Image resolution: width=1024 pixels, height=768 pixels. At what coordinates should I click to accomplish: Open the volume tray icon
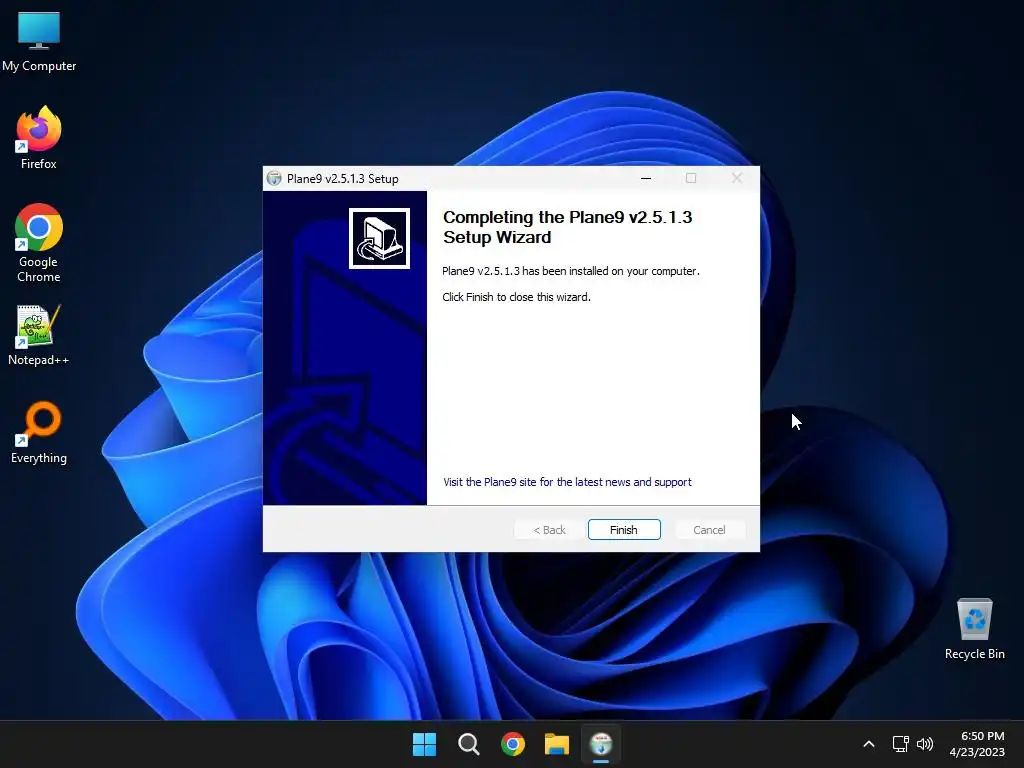tap(925, 744)
